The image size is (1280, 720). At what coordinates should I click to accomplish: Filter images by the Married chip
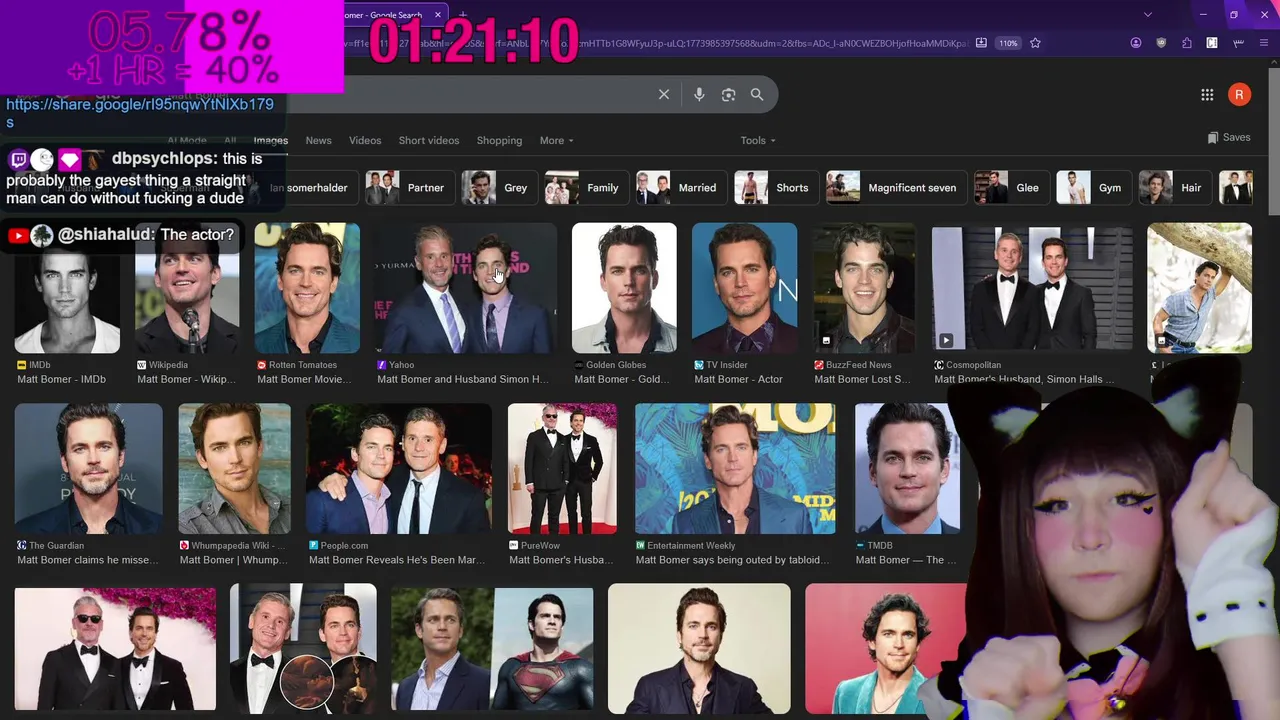click(x=682, y=188)
